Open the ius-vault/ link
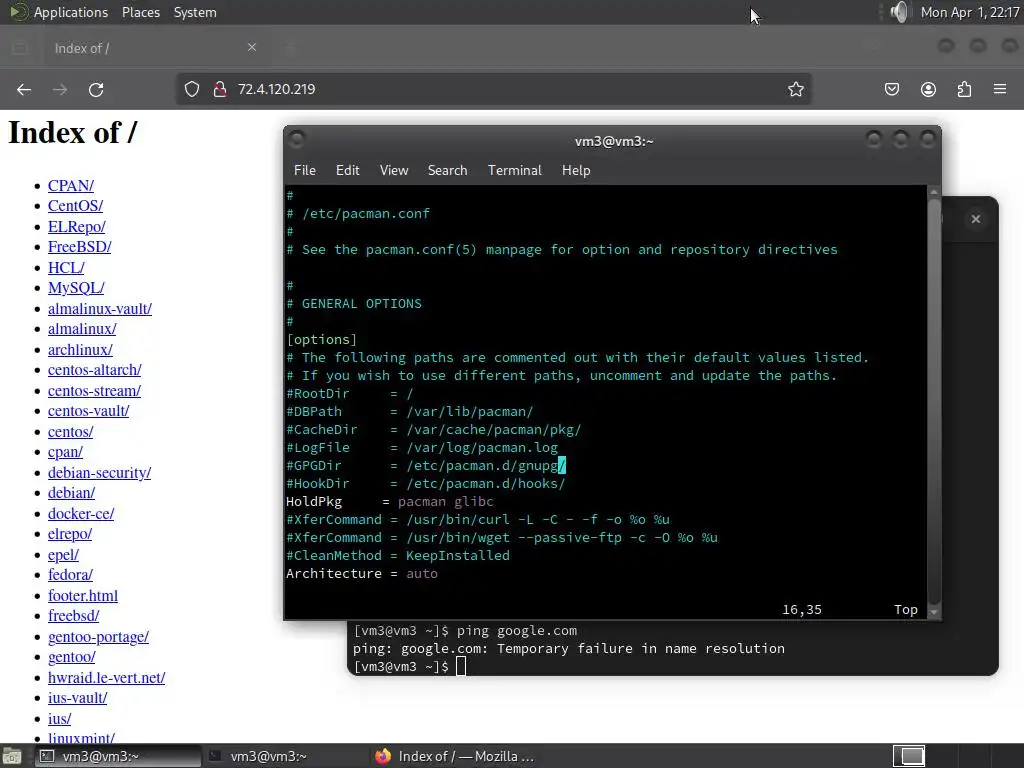 pyautogui.click(x=77, y=698)
